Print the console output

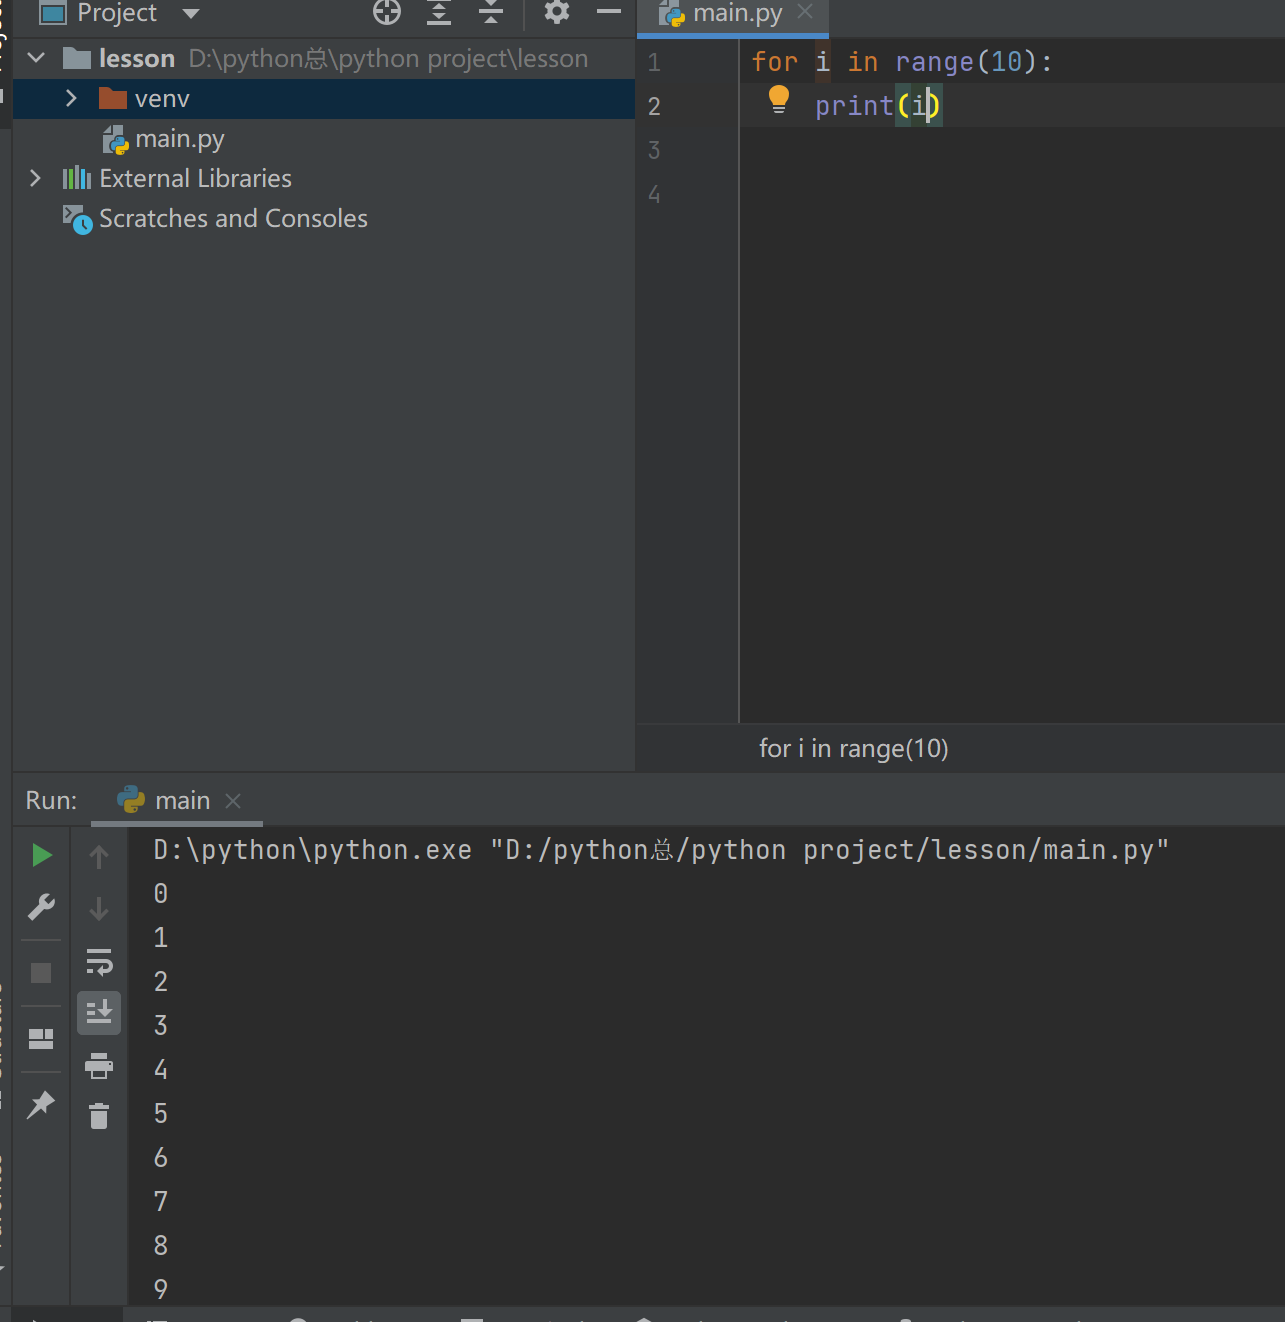99,1066
